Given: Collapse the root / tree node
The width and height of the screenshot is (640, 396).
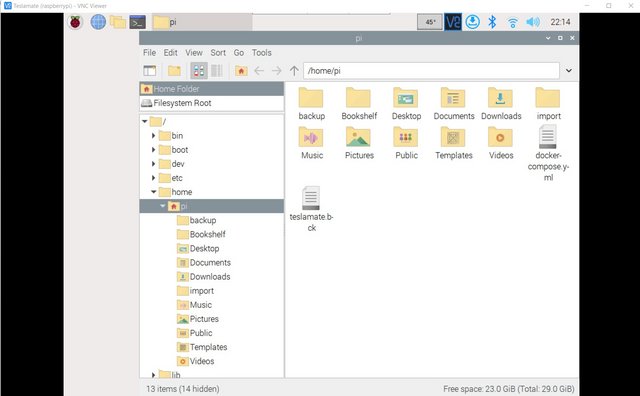Looking at the screenshot, I should coord(144,121).
